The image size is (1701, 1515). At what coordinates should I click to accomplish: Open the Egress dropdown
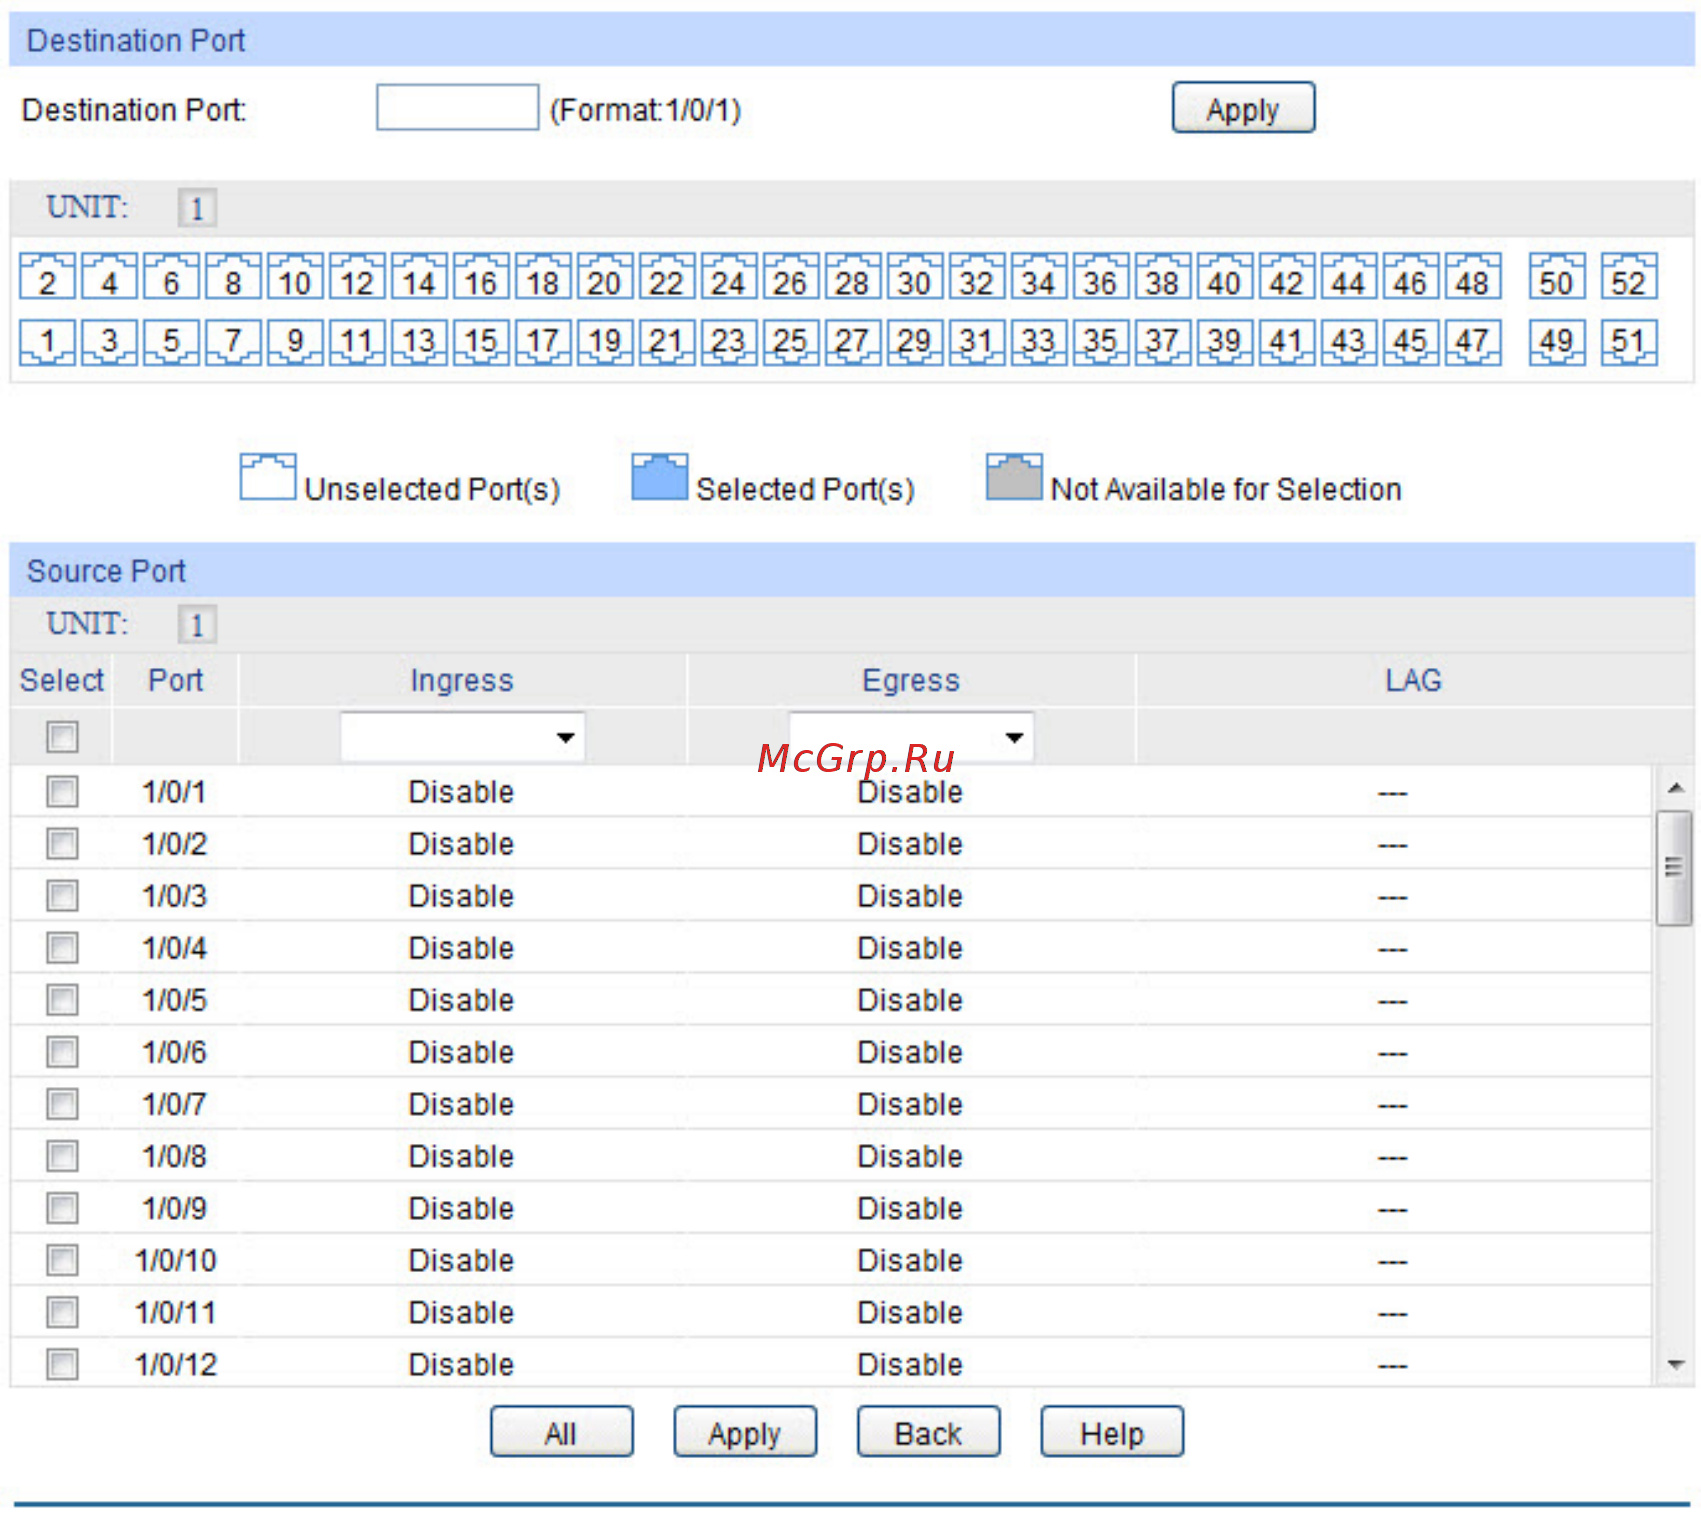click(x=911, y=737)
